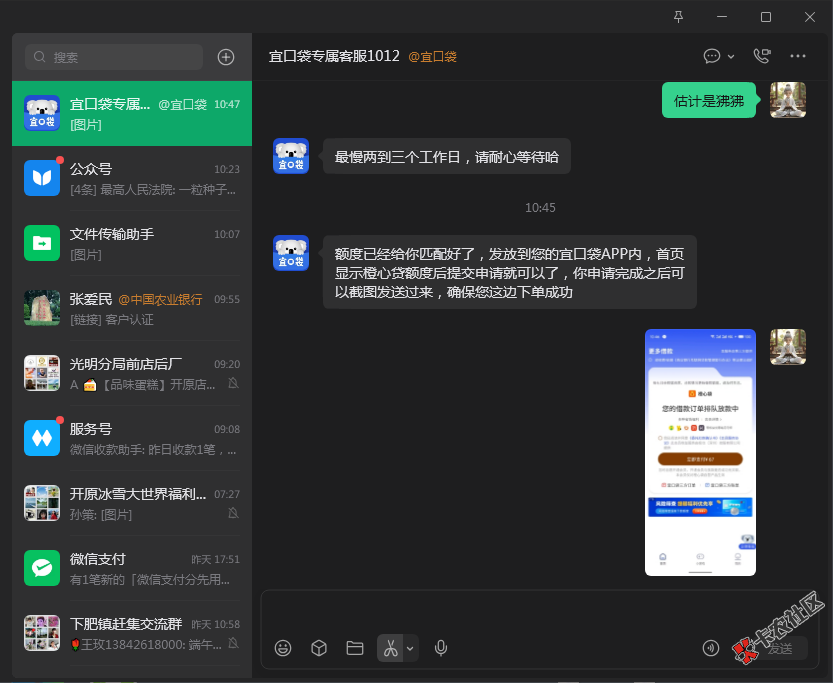Open the 张爱民 conversation
The width and height of the screenshot is (833, 683).
(x=132, y=309)
